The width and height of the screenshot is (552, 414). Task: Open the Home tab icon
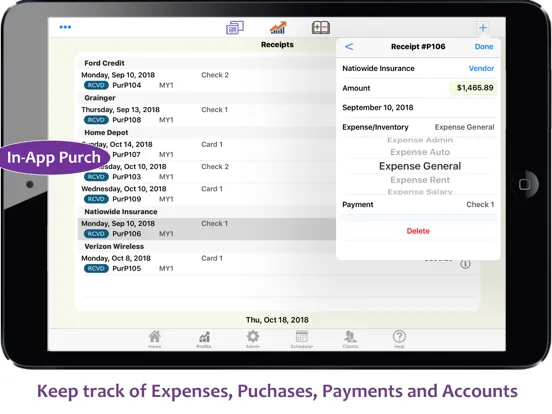155,339
